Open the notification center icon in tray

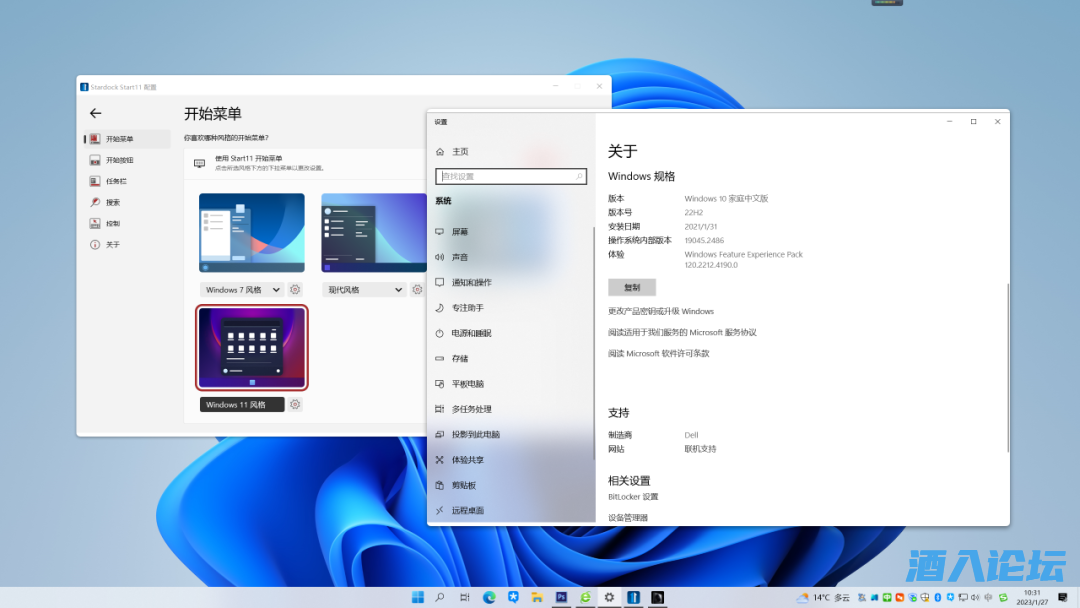[x=1065, y=597]
